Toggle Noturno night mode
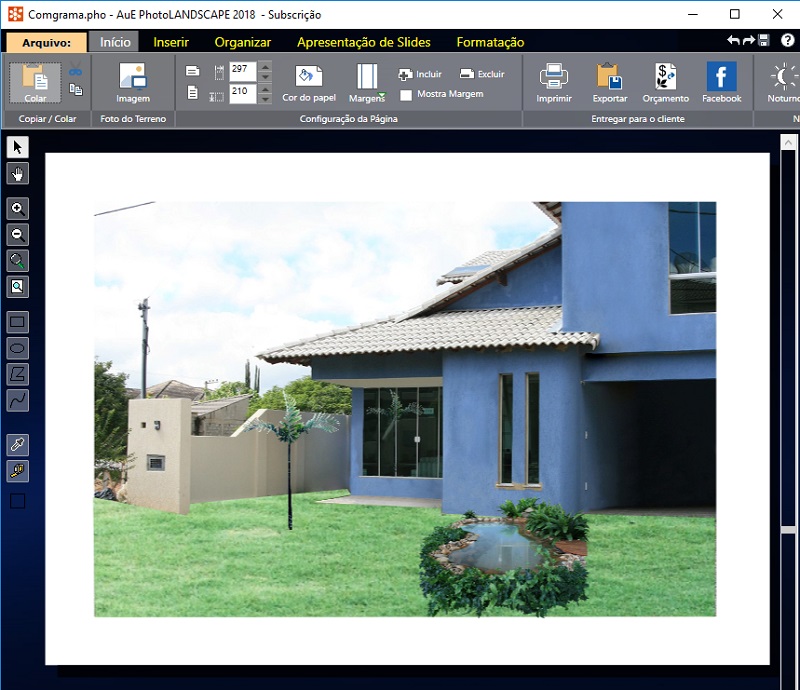Viewport: 800px width, 690px height. pyautogui.click(x=782, y=82)
